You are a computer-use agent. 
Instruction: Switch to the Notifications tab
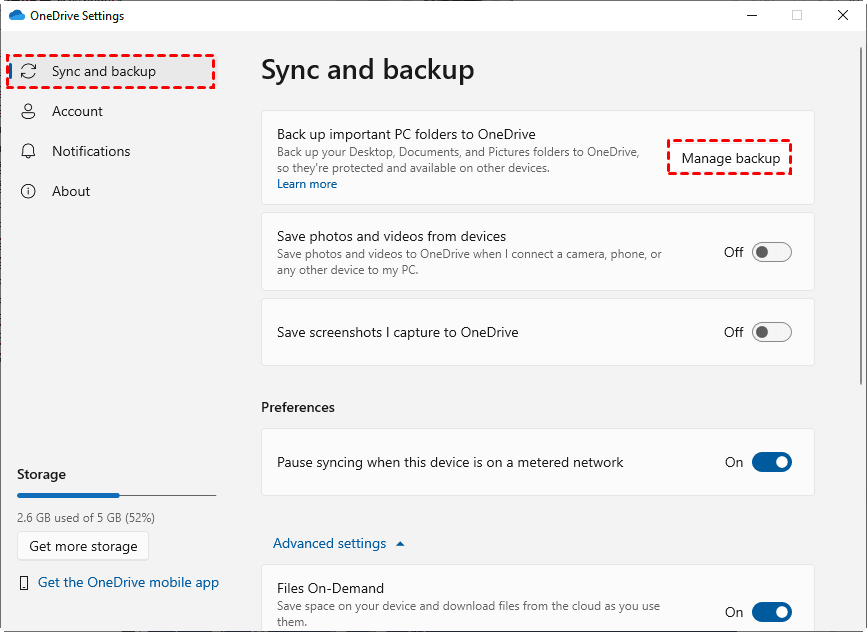[91, 152]
